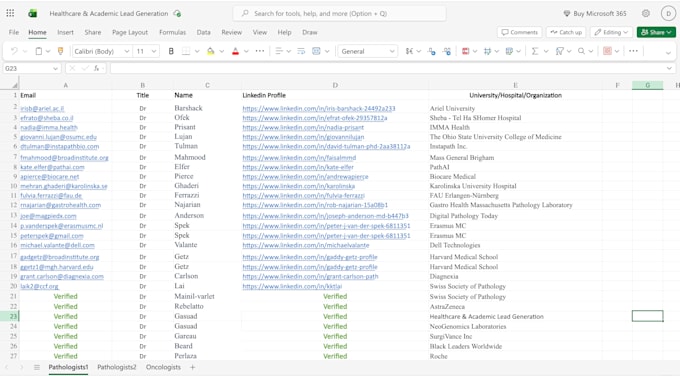The height and width of the screenshot is (376, 680).
Task: Open LinkedIn link for giovannilujan
Action: pos(303,137)
